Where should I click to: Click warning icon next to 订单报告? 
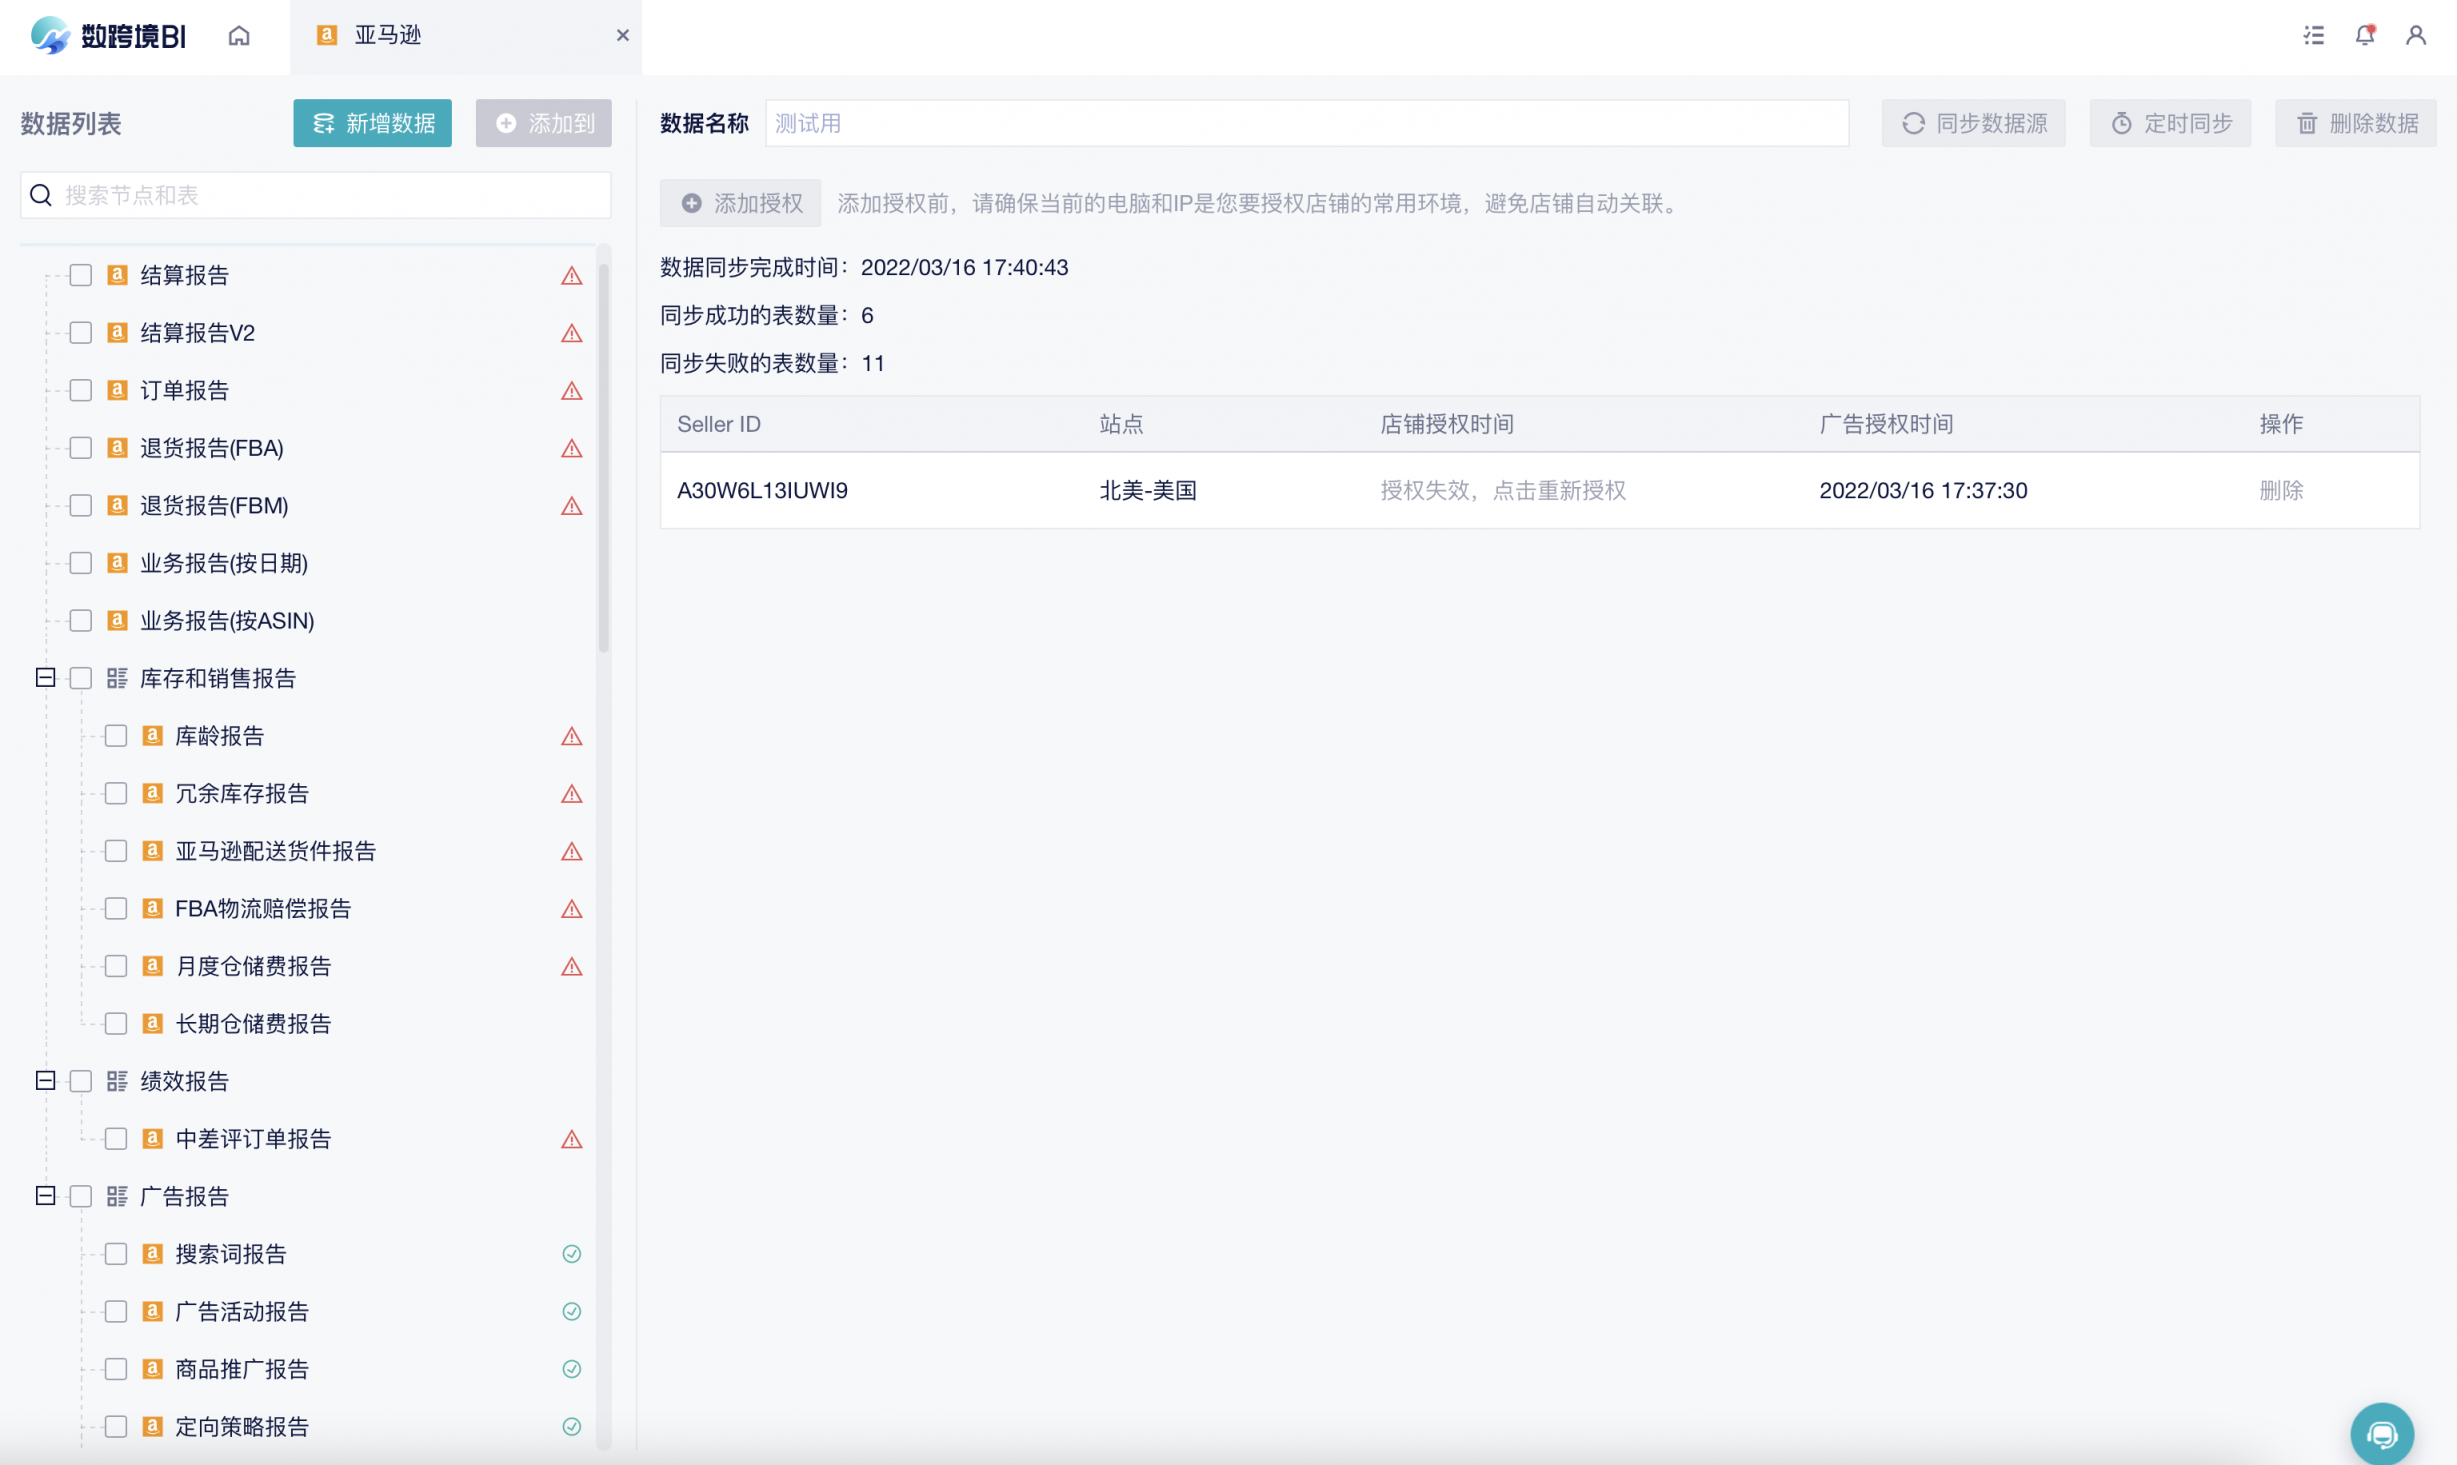tap(572, 391)
